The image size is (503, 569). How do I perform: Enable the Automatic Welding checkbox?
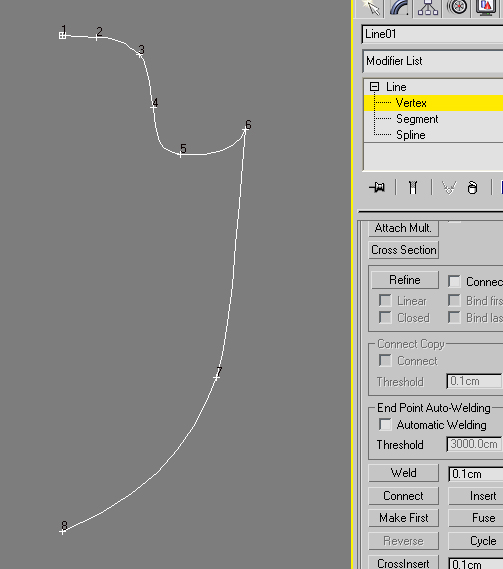coord(385,424)
